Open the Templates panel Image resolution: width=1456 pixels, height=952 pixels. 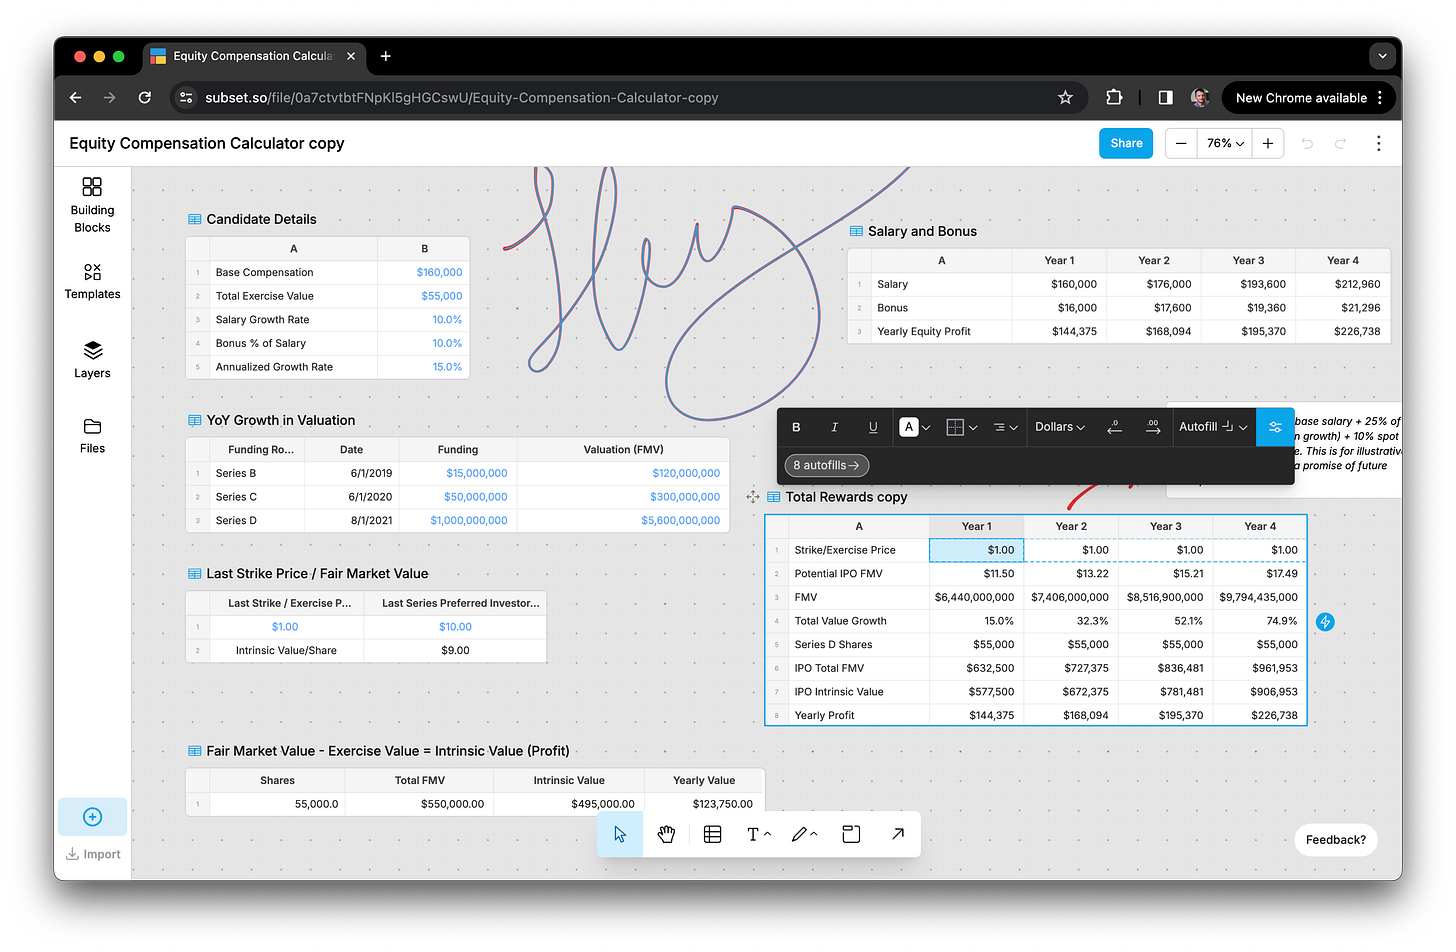[92, 282]
